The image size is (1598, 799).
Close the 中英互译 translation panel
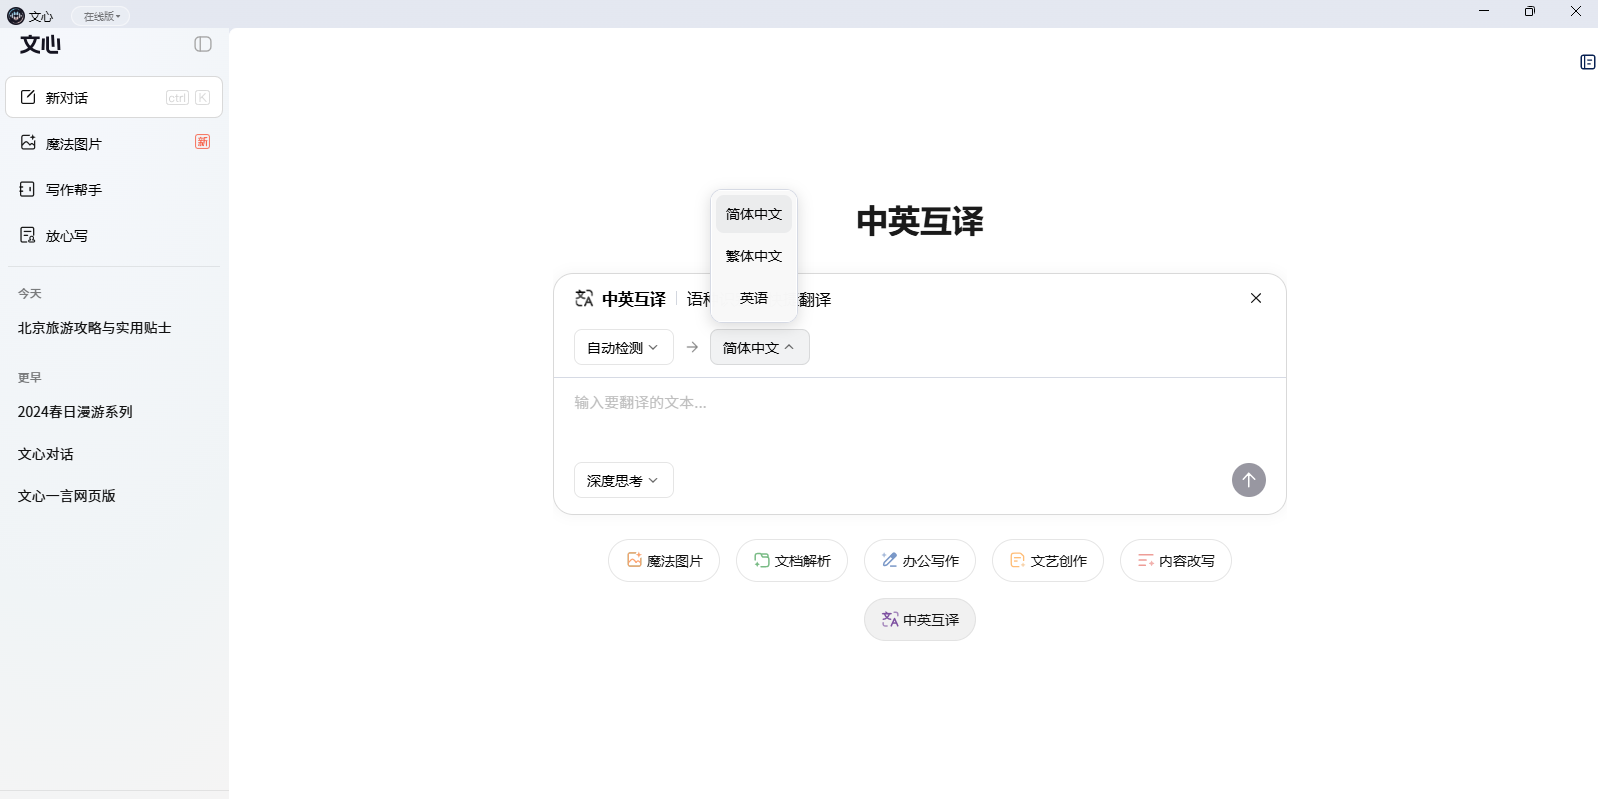[x=1255, y=298]
